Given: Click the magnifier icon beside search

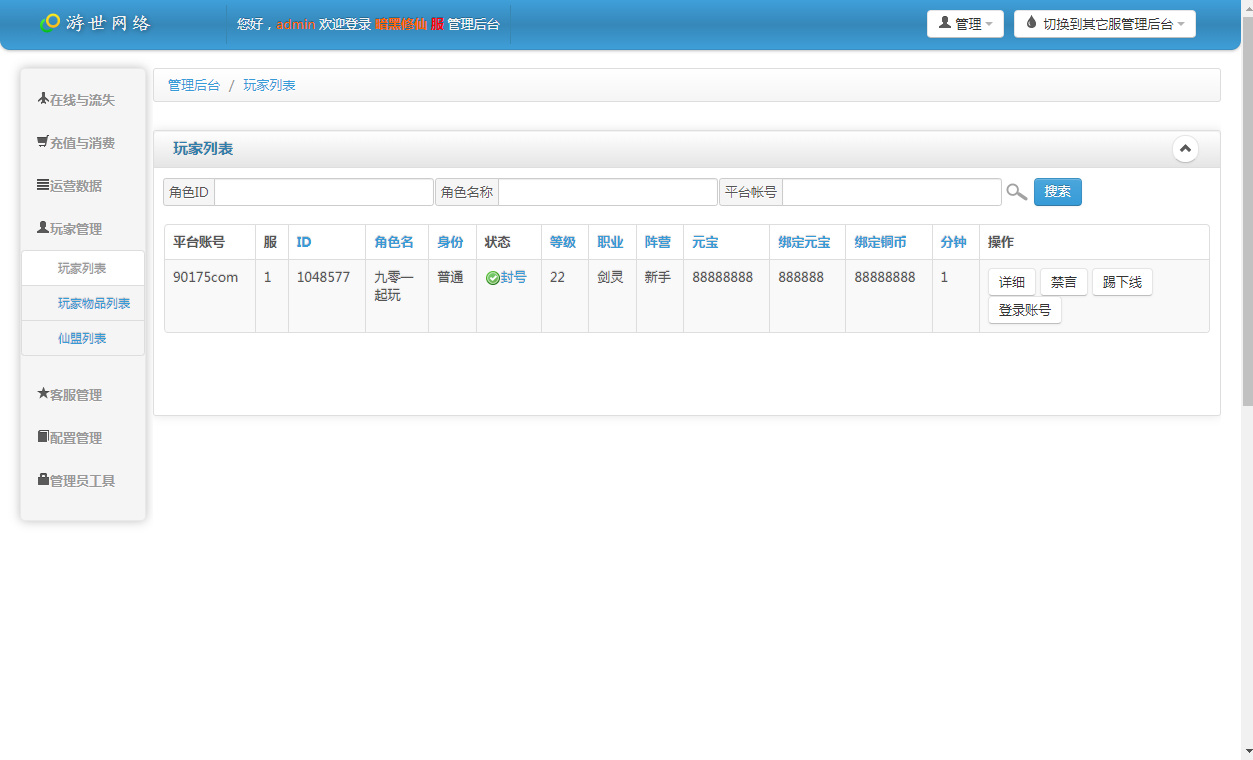Looking at the screenshot, I should point(1016,192).
